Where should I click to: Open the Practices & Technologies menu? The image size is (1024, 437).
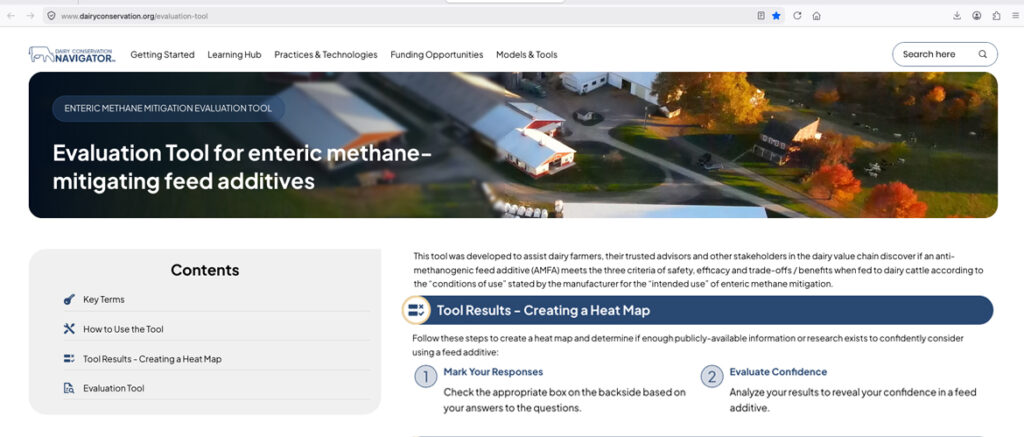click(x=326, y=55)
